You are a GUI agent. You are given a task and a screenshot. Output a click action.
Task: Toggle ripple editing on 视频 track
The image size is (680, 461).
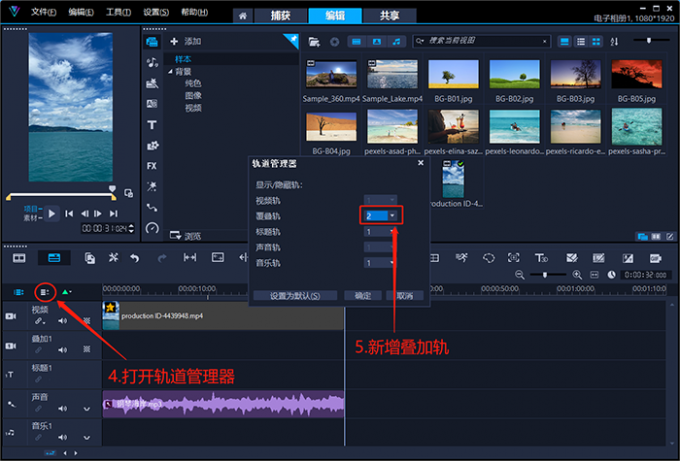(x=39, y=321)
